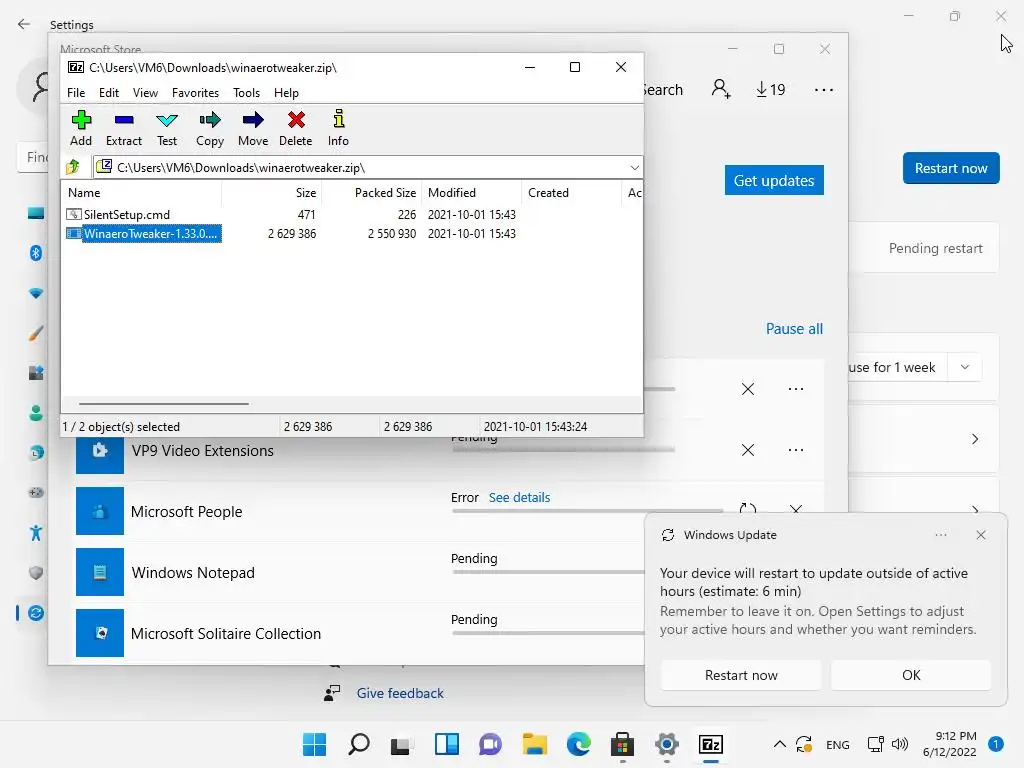Open the Microsoft Store account profile icon
The width and height of the screenshot is (1024, 768).
click(720, 89)
